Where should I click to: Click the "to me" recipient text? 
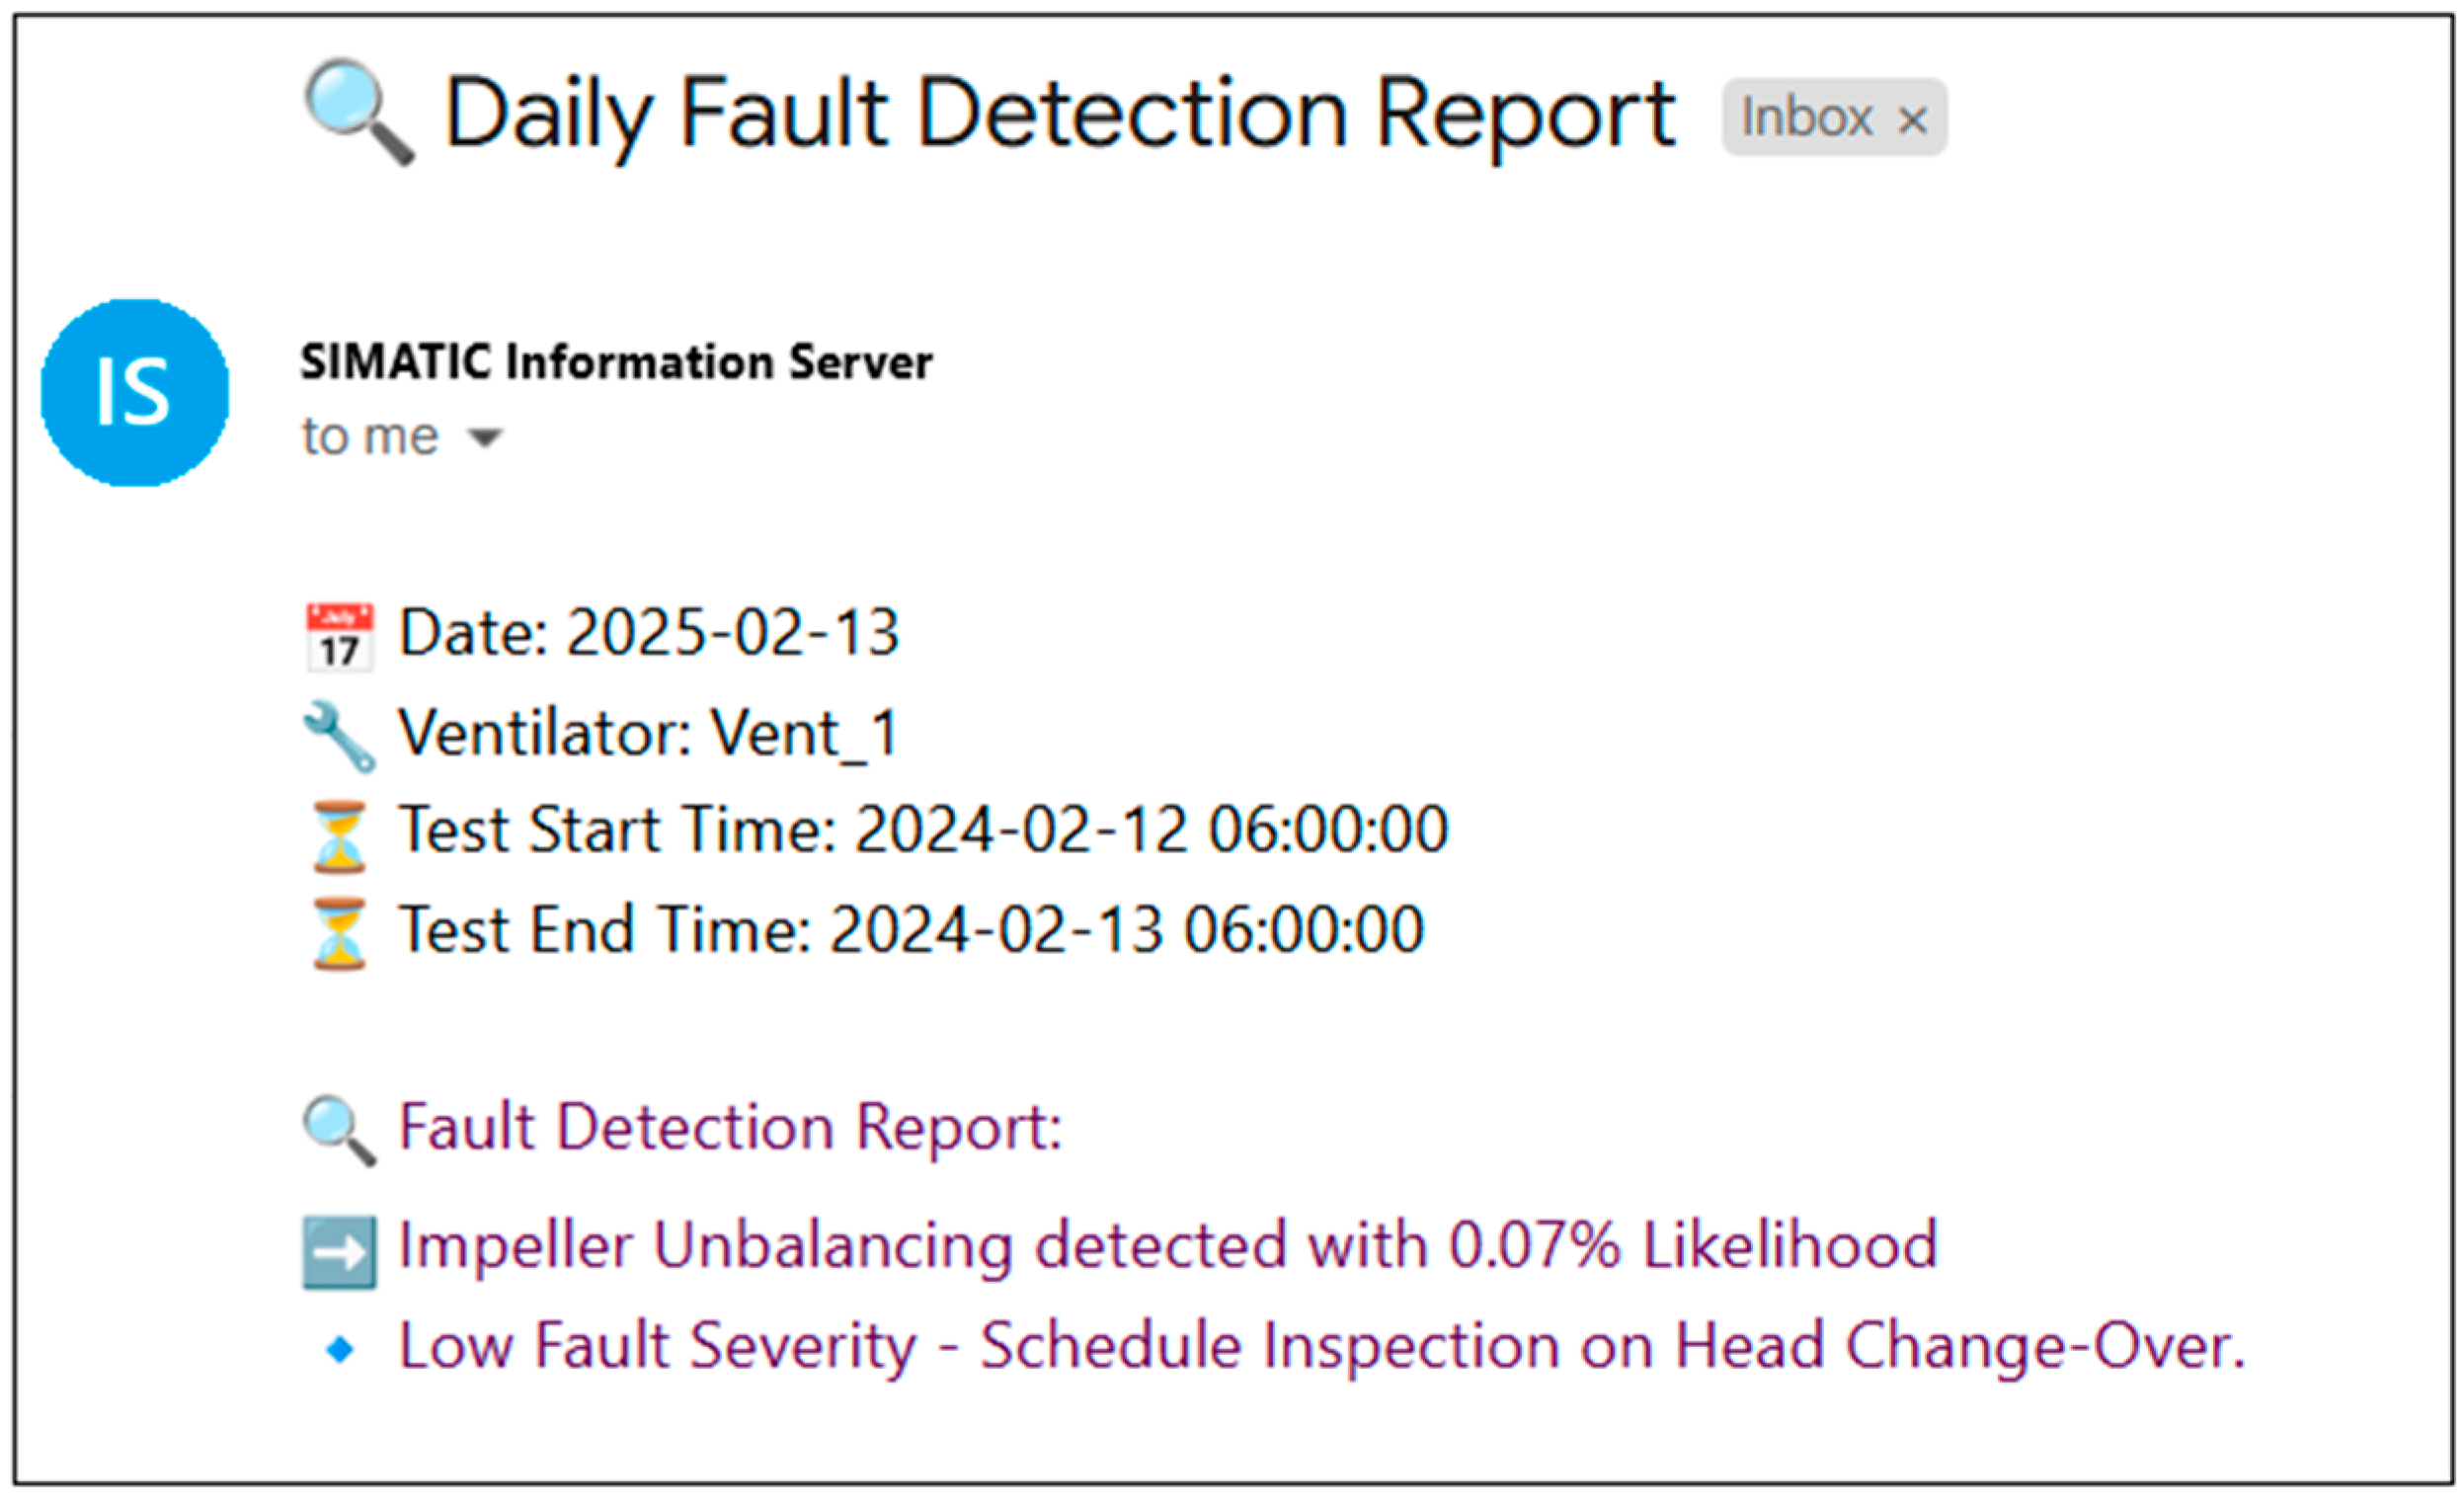coord(370,436)
